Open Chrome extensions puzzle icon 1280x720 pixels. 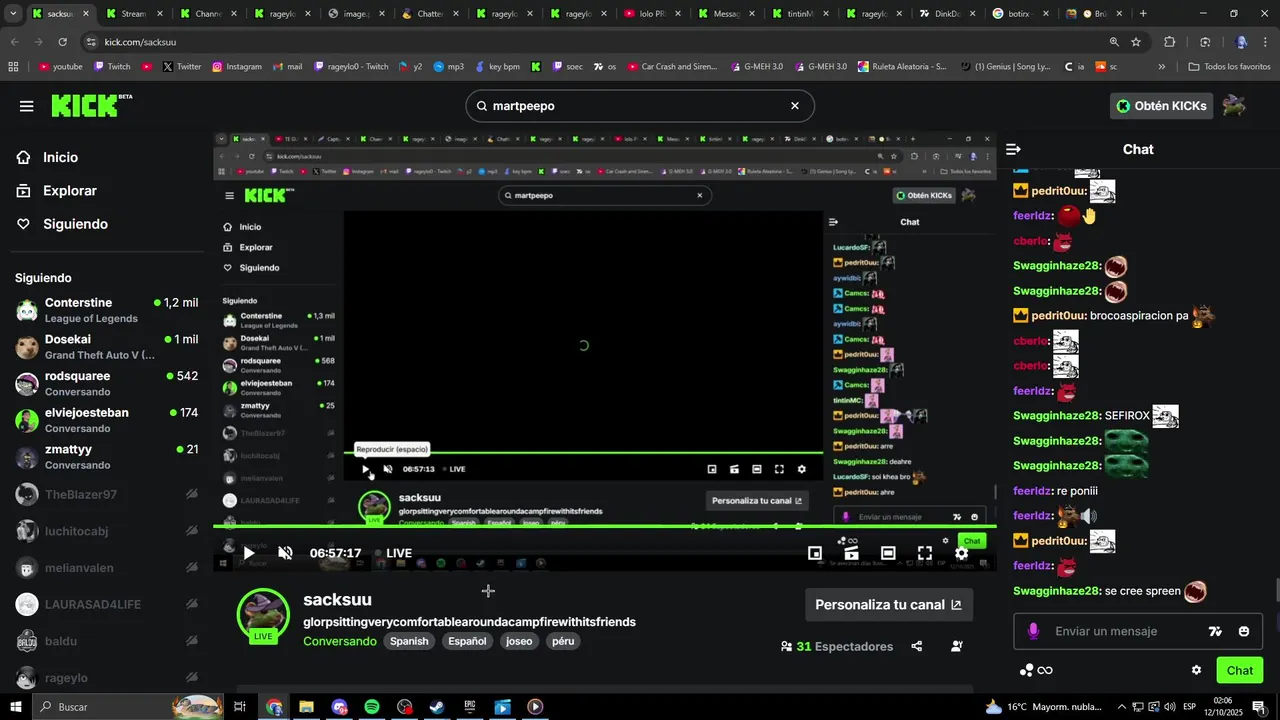tap(1169, 42)
